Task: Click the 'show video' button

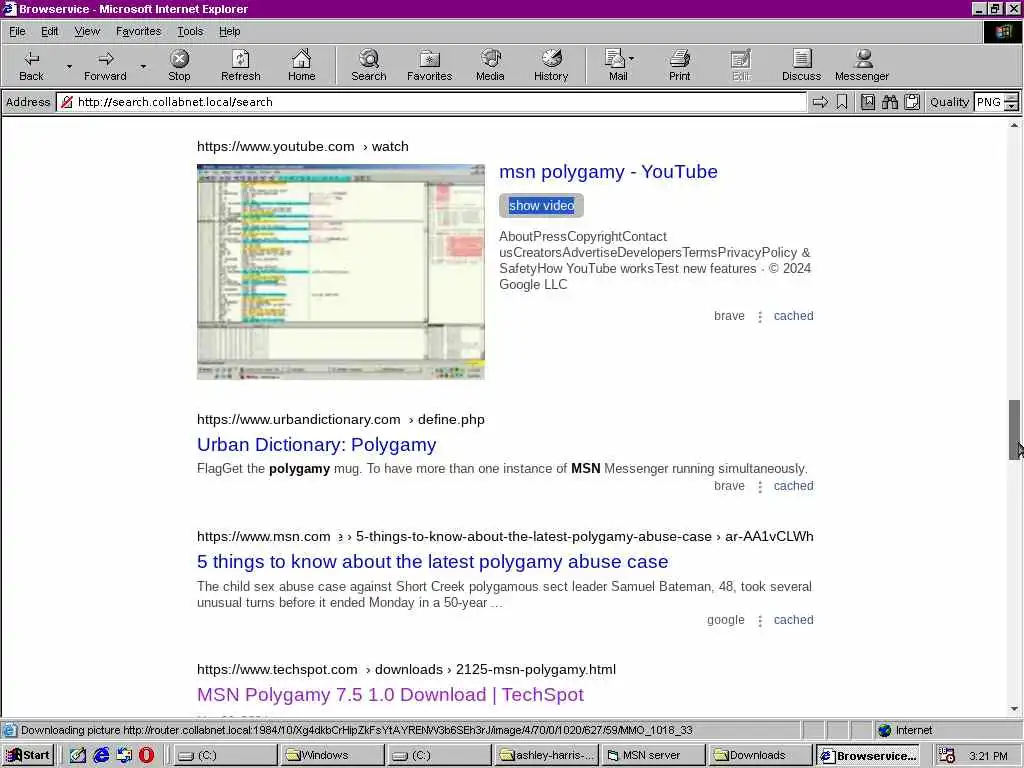Action: [541, 205]
